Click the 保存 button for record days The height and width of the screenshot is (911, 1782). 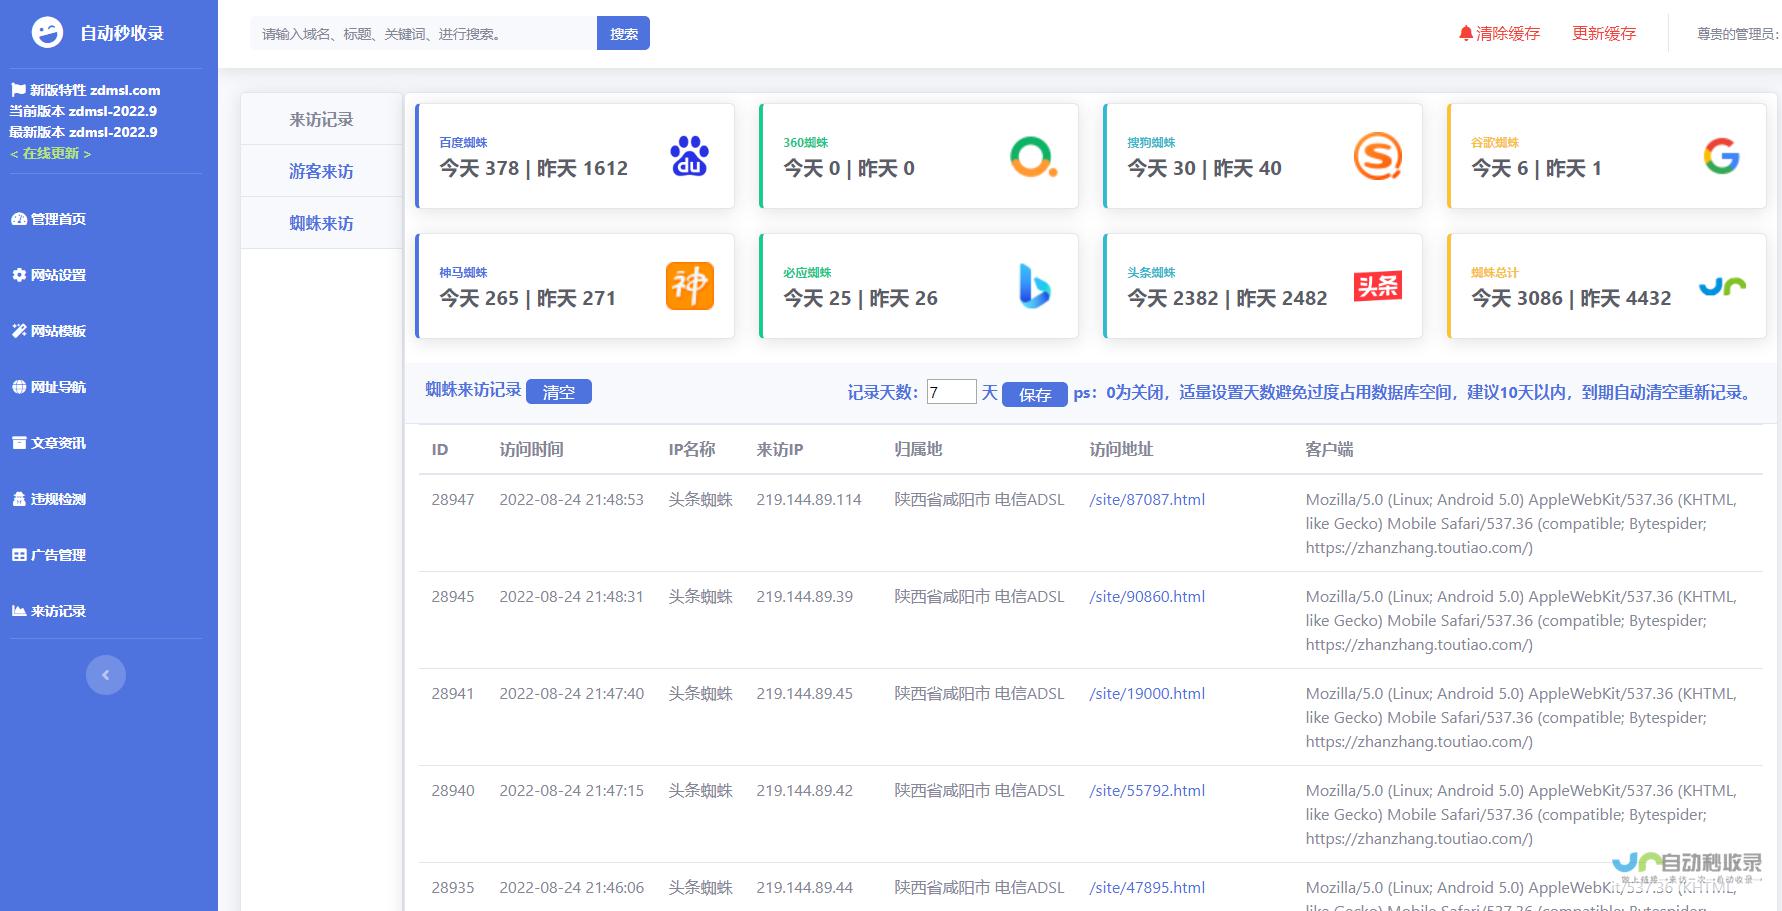point(1035,394)
